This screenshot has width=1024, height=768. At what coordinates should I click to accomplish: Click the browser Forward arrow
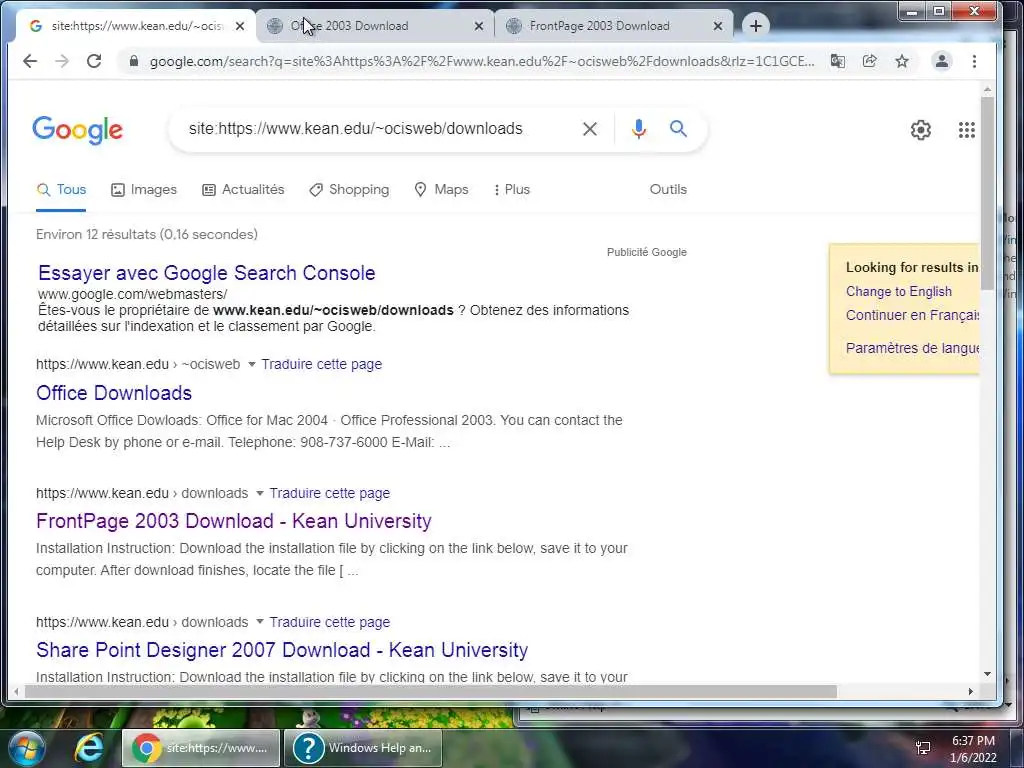[62, 61]
